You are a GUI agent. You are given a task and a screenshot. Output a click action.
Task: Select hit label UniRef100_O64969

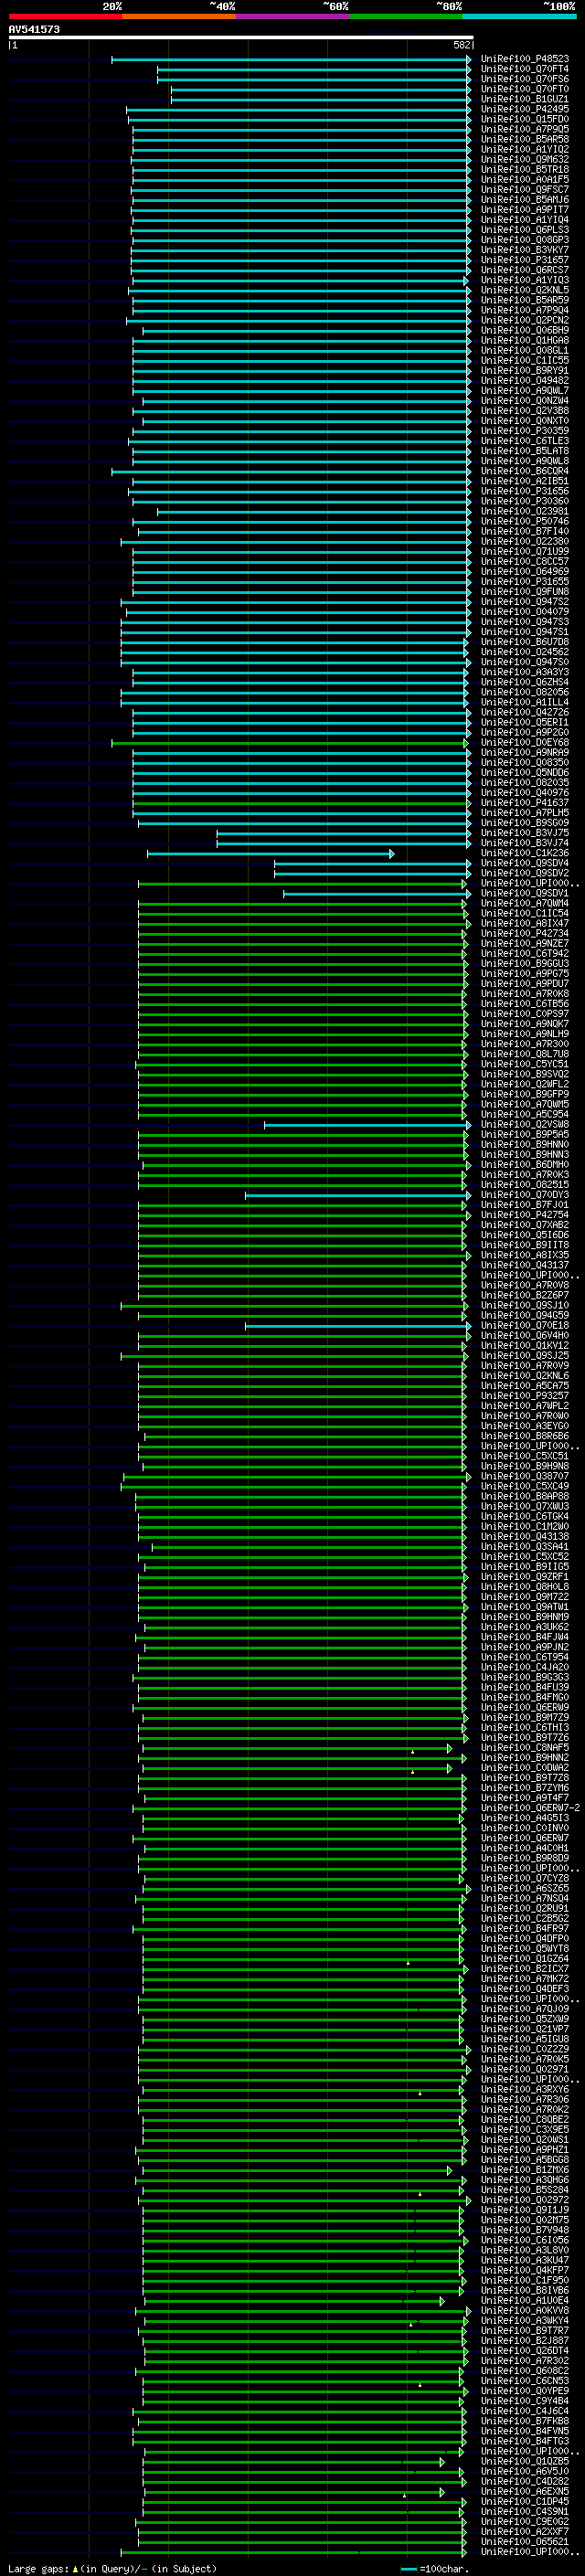[x=525, y=572]
